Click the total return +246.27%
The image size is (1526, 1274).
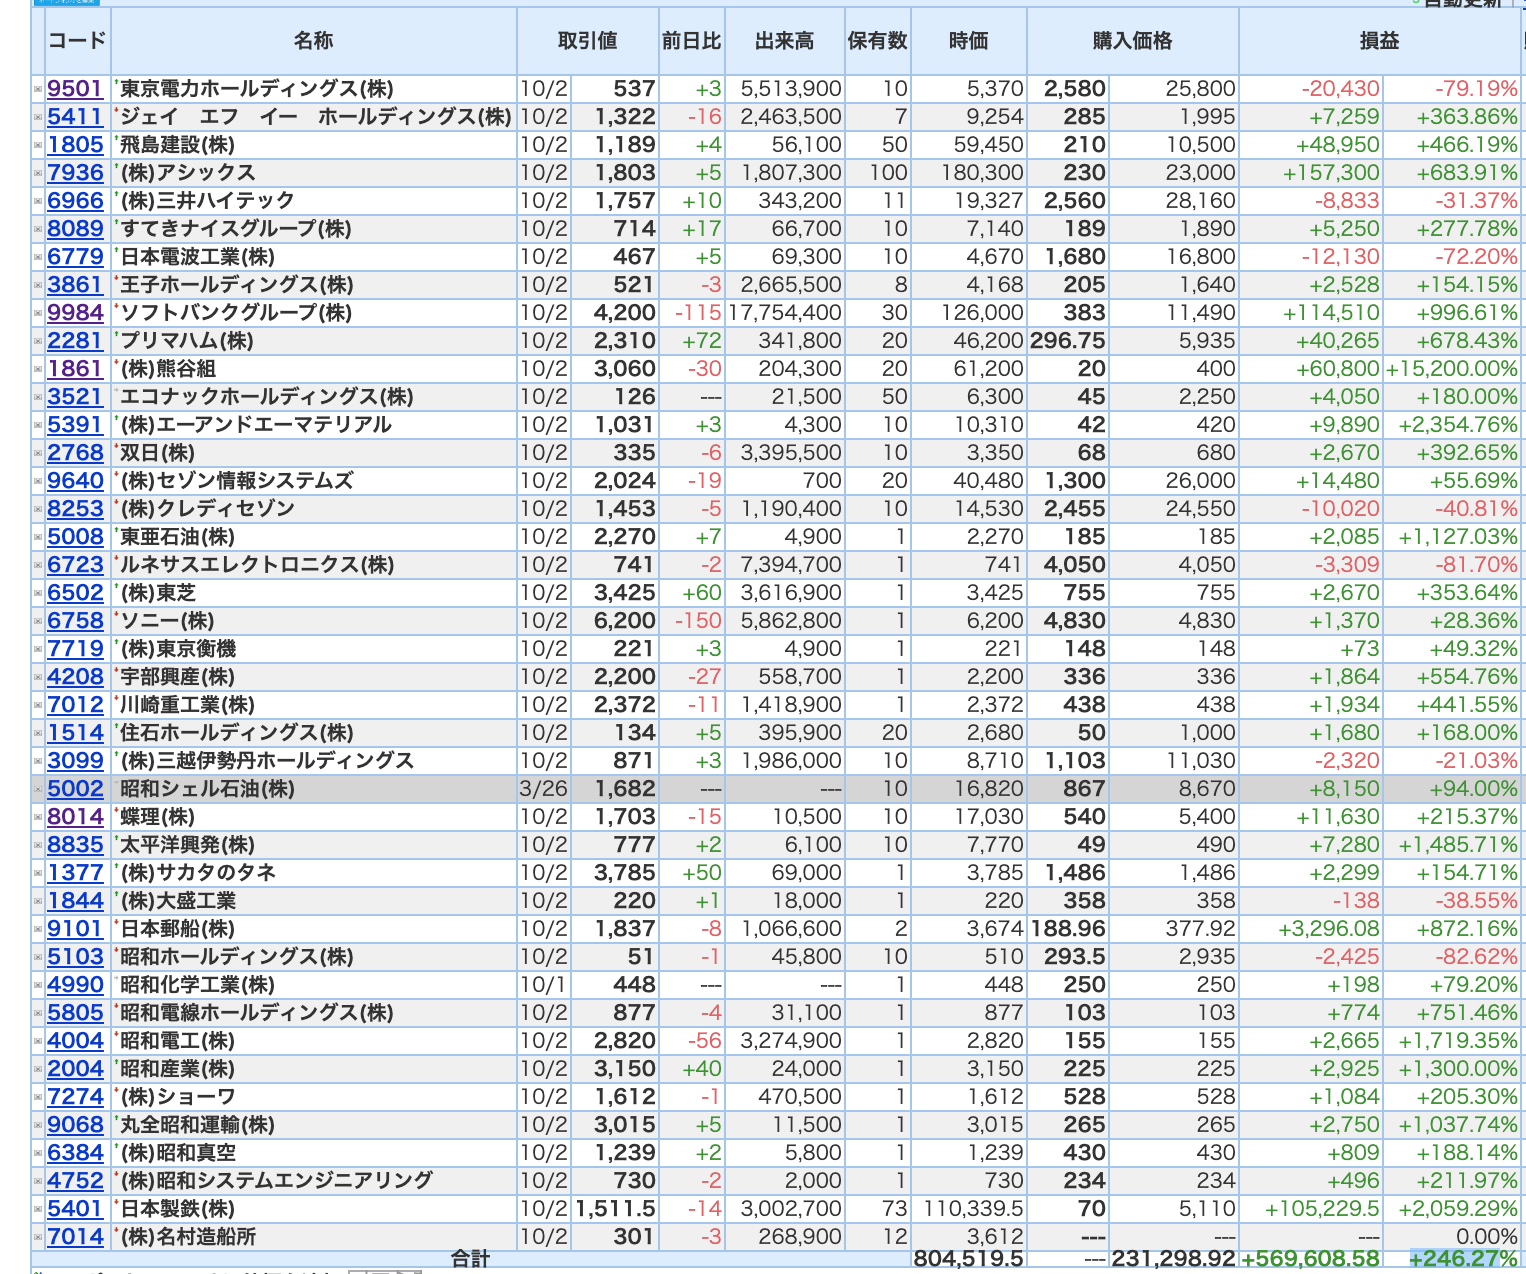[1463, 1259]
